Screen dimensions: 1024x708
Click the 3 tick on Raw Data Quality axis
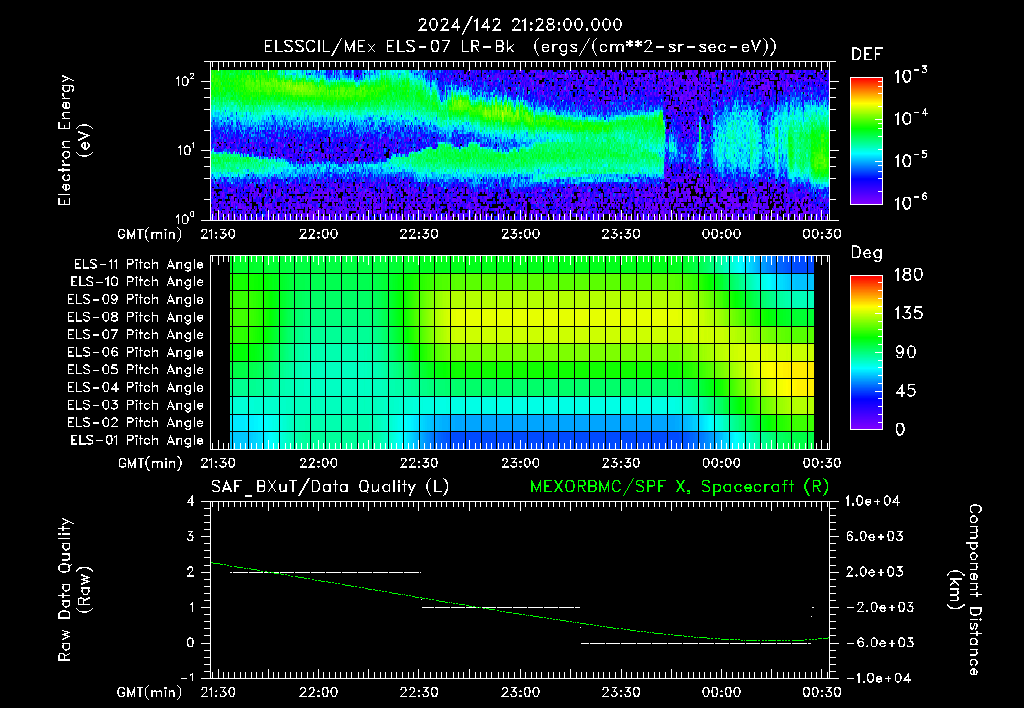191,537
